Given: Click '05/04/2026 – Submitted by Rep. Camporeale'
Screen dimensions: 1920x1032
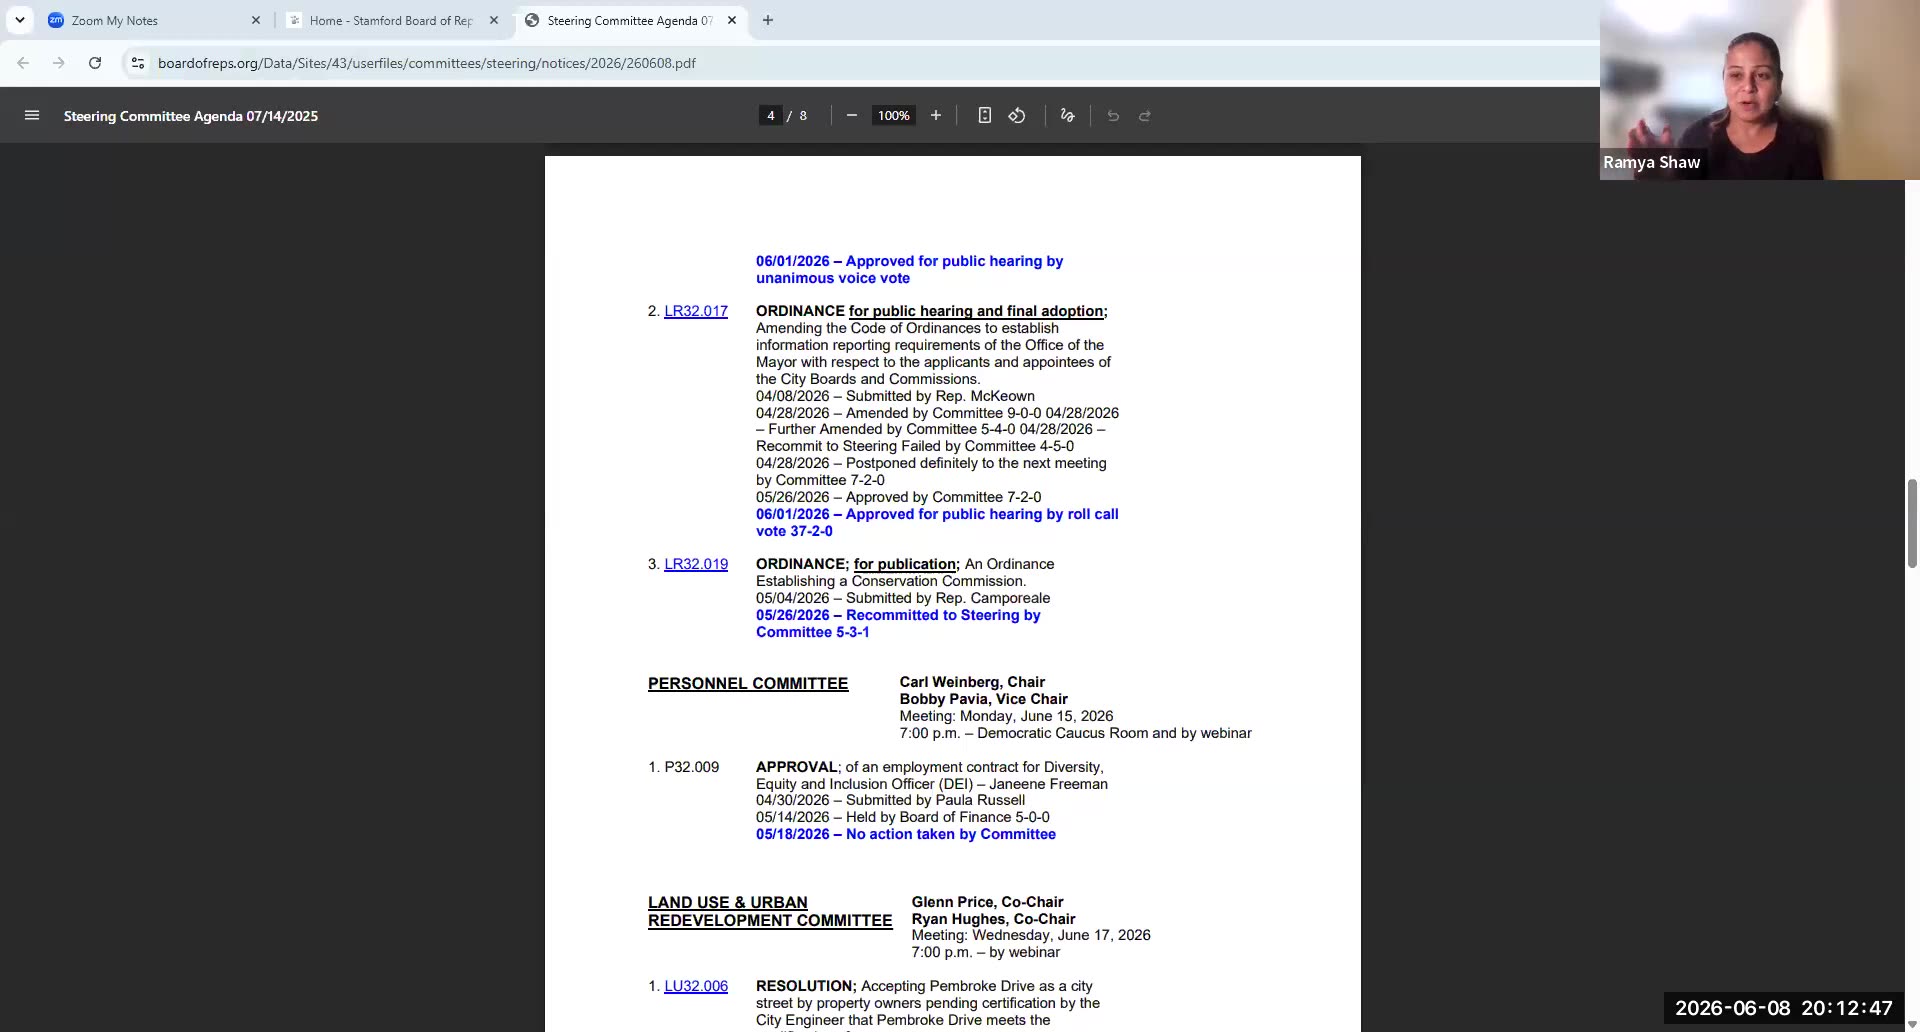Looking at the screenshot, I should click(x=903, y=598).
